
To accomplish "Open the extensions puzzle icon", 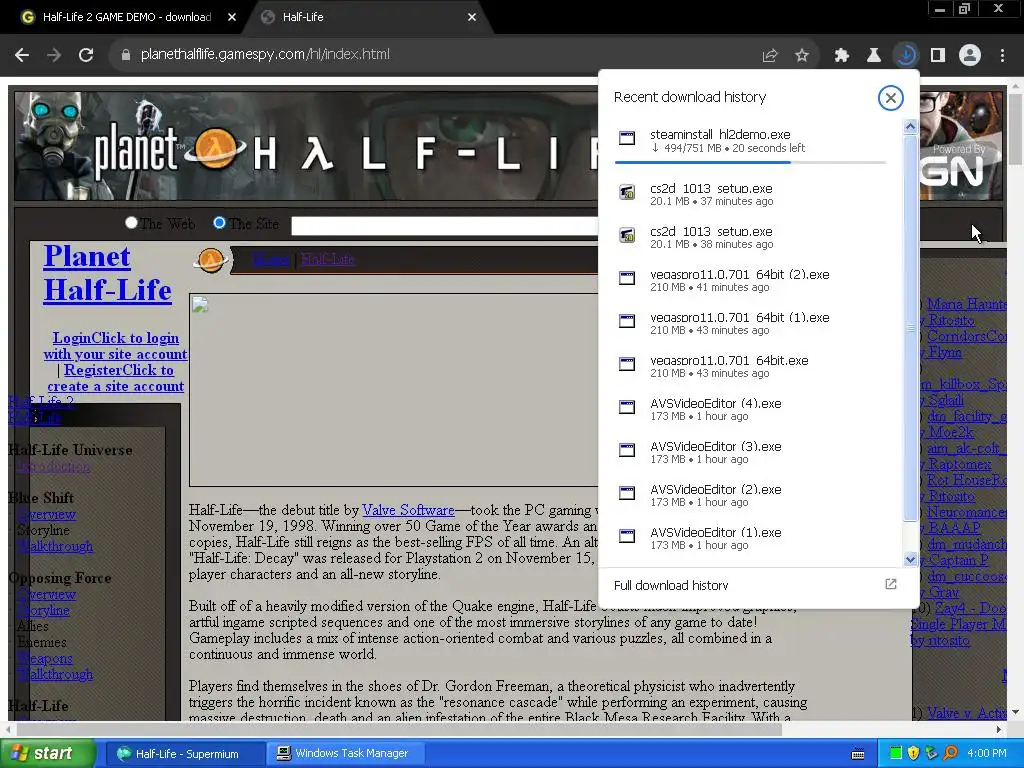I will [x=842, y=56].
